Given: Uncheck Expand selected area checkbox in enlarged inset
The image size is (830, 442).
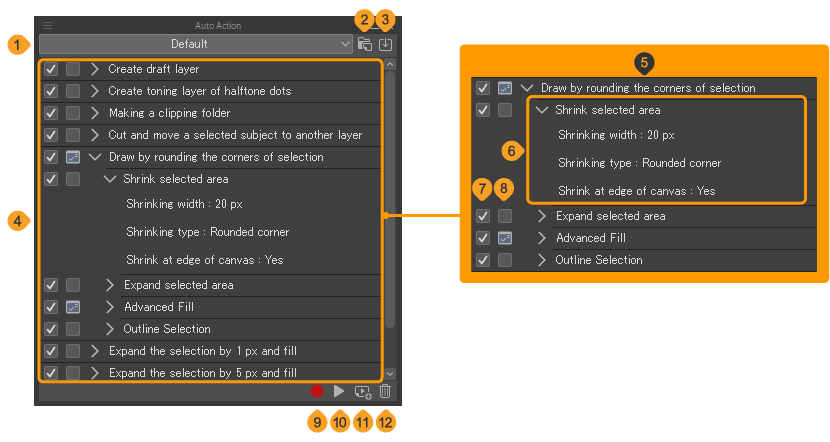Looking at the screenshot, I should point(483,216).
